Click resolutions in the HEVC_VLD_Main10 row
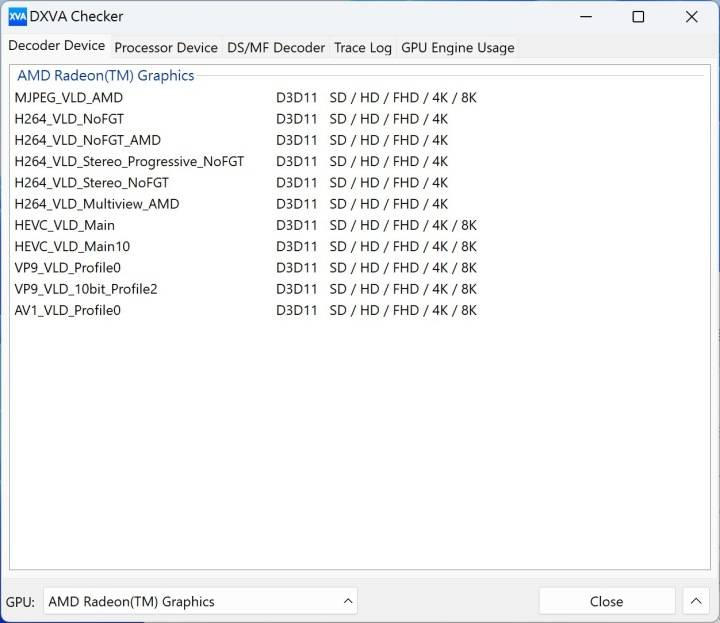The width and height of the screenshot is (720, 623). [x=403, y=247]
